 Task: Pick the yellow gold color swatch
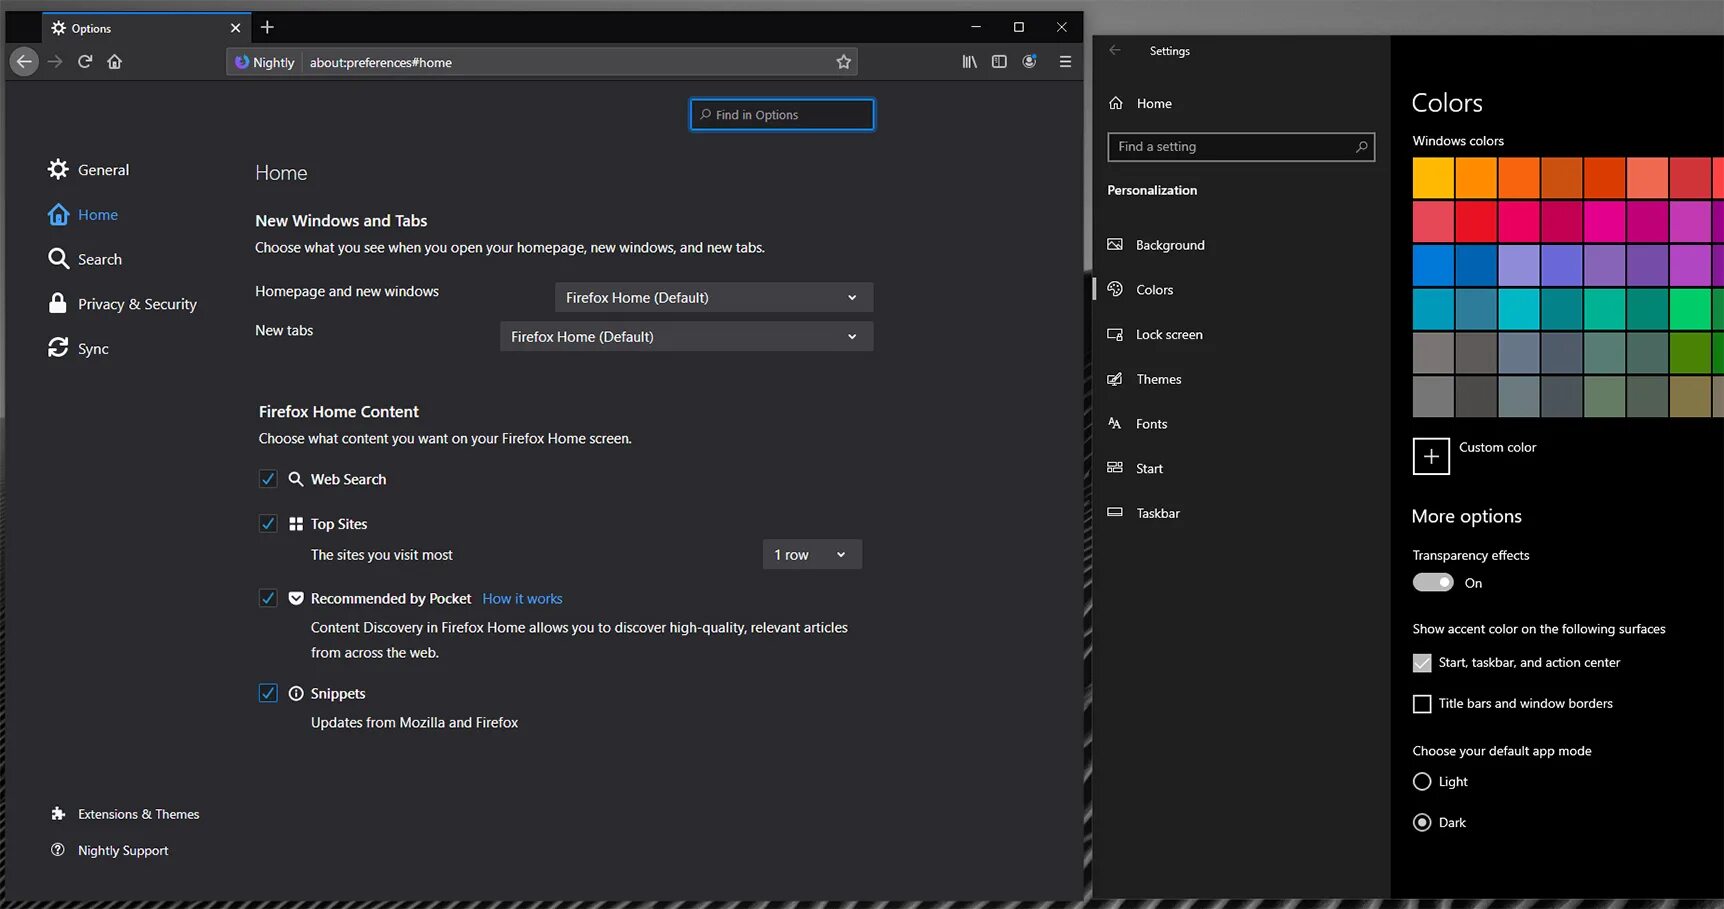pyautogui.click(x=1433, y=178)
